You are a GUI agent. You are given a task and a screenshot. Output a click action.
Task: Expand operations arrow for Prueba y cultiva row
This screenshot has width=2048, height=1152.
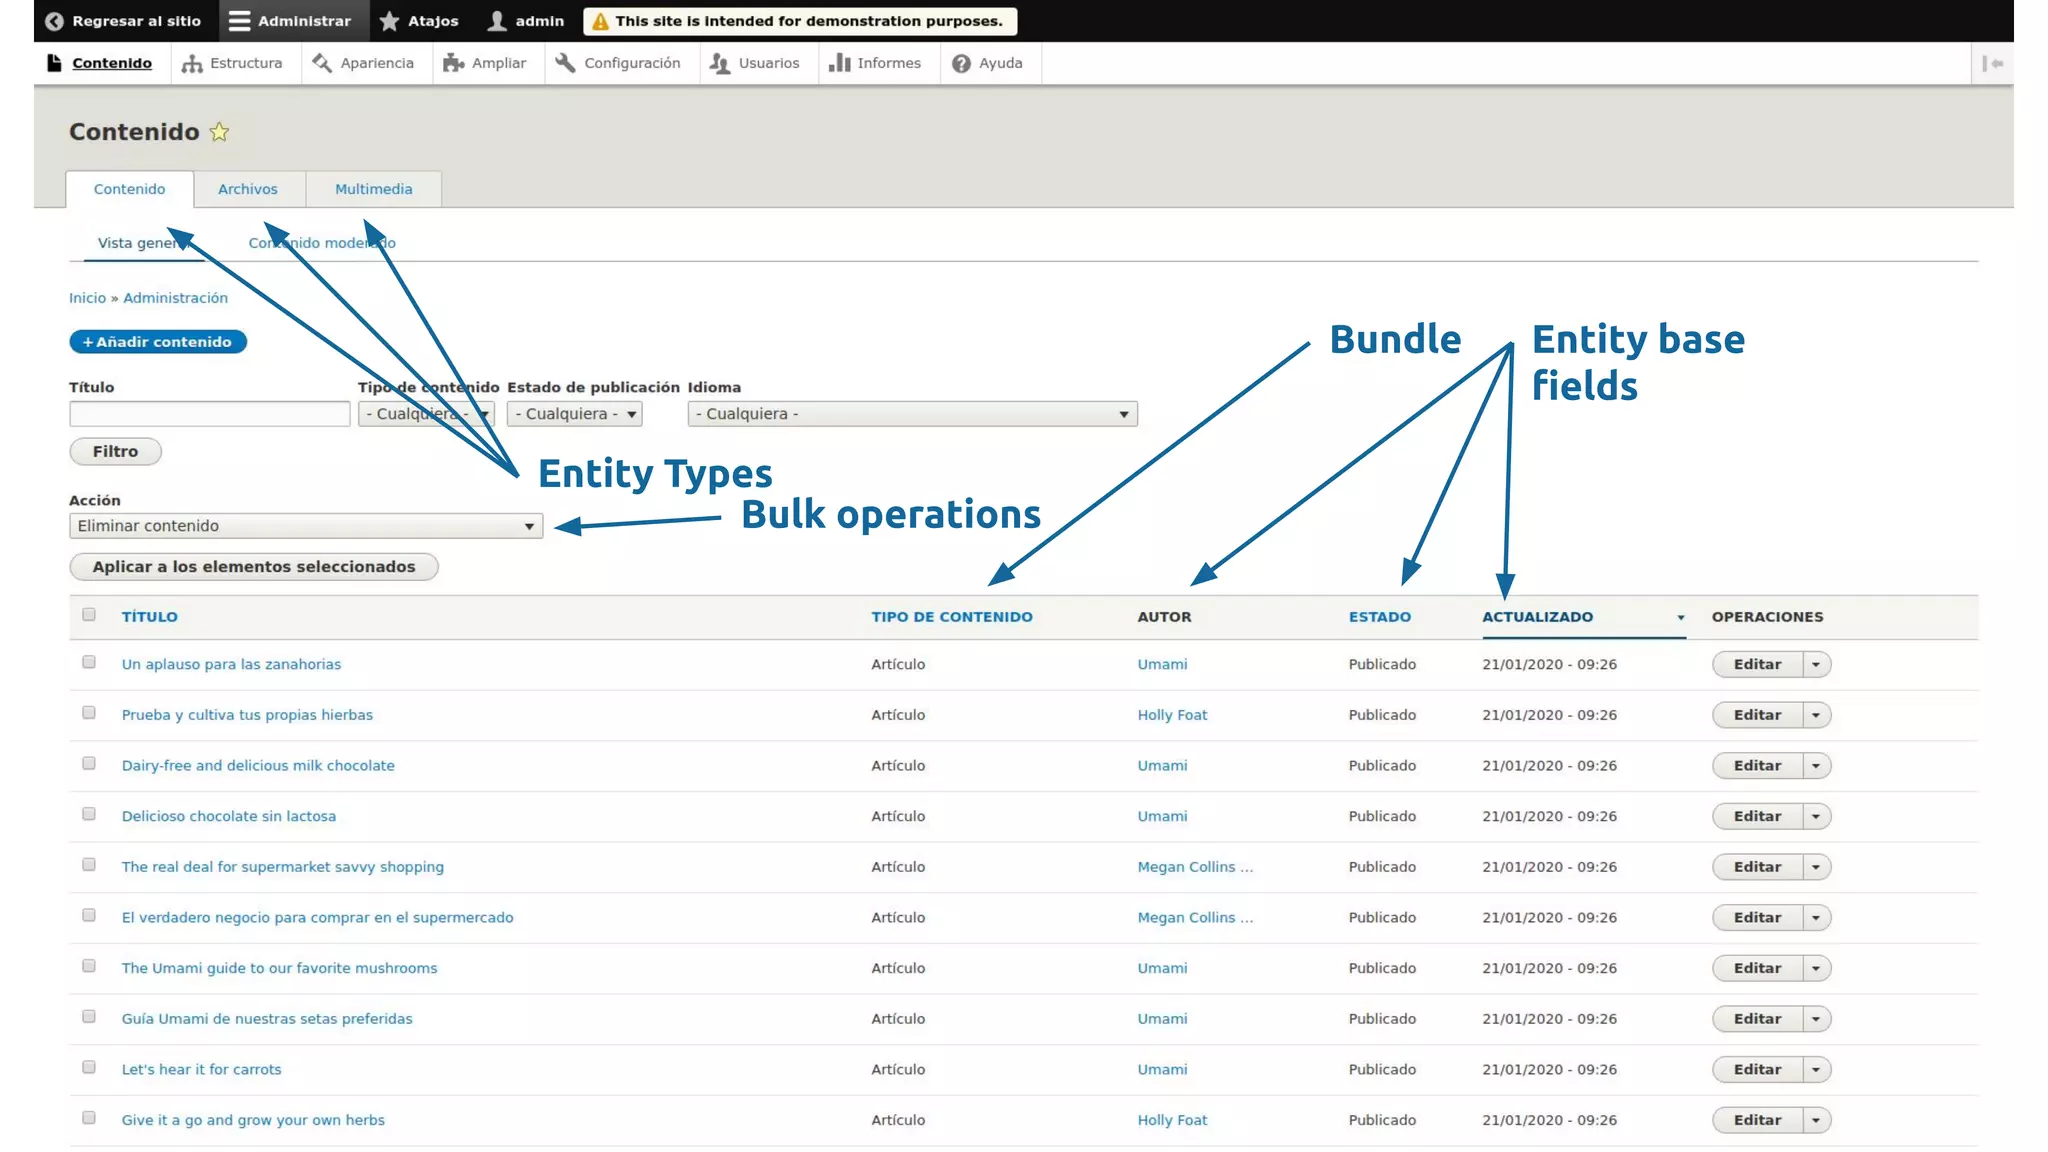(1816, 715)
